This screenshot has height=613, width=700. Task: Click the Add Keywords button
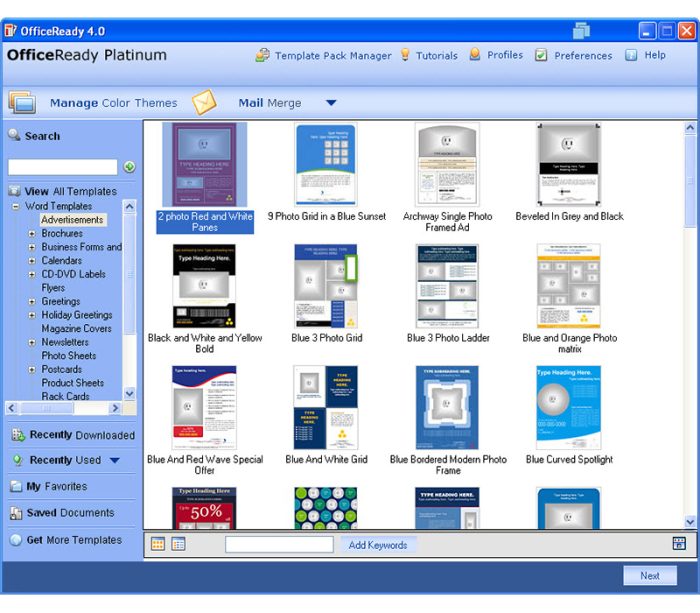[x=378, y=545]
